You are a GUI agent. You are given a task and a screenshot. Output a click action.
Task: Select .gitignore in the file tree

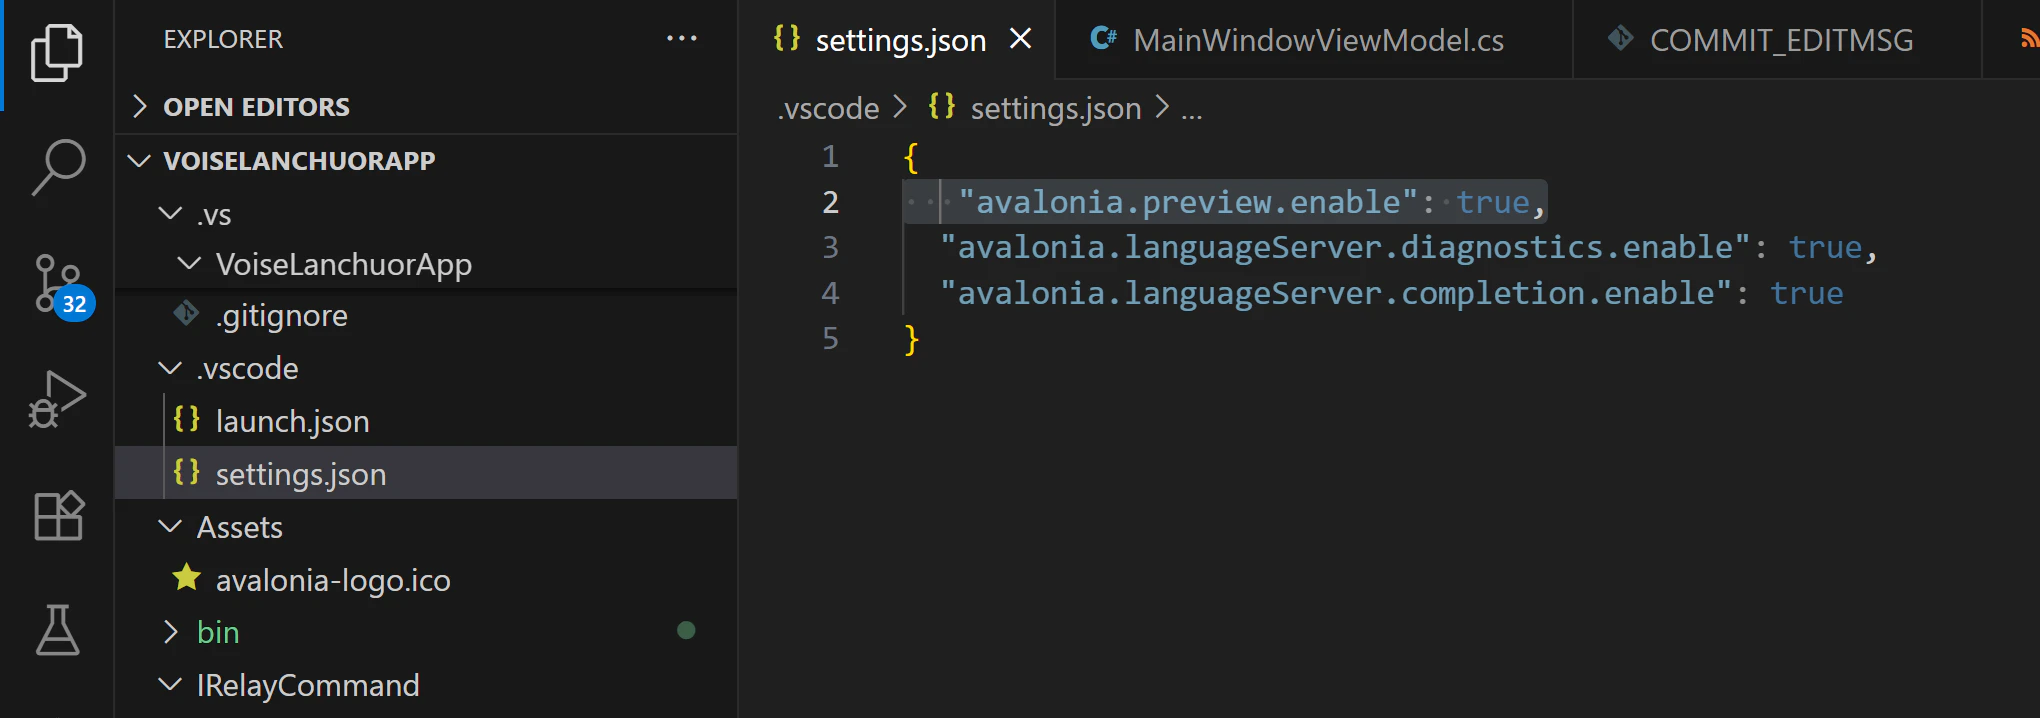coord(426,315)
